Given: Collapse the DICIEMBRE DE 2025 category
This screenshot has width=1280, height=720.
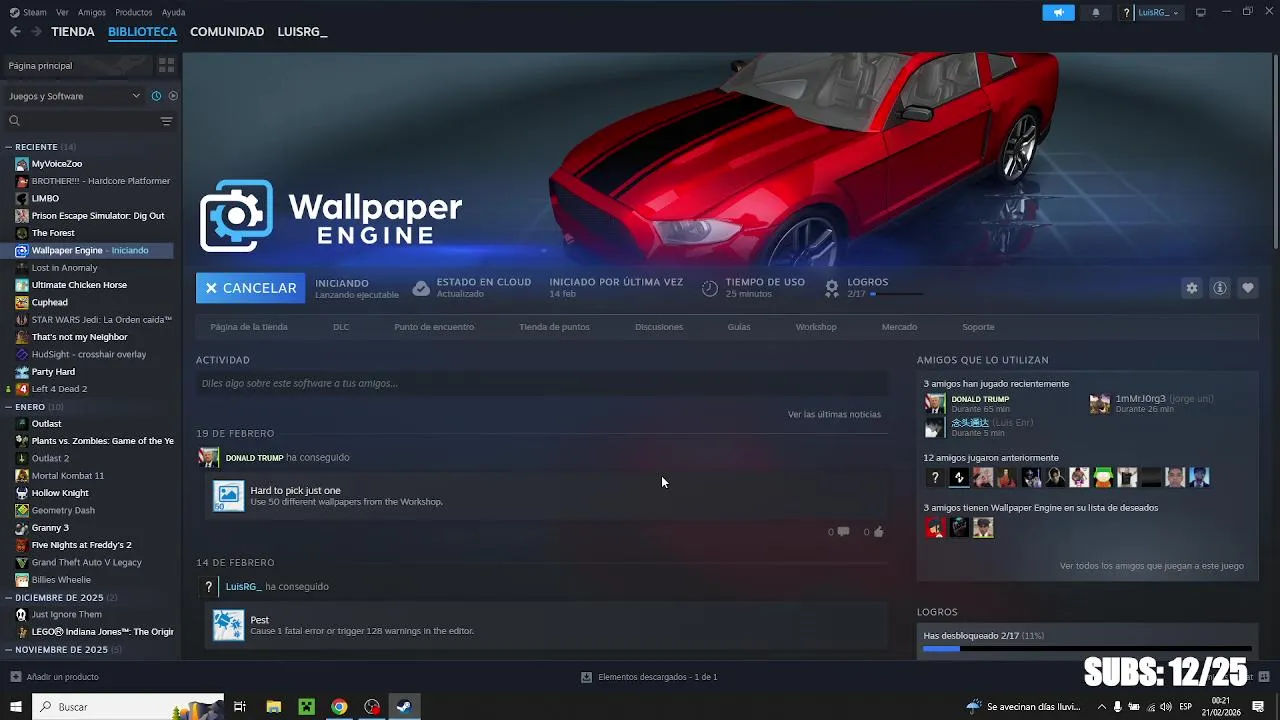Looking at the screenshot, I should click(x=8, y=597).
